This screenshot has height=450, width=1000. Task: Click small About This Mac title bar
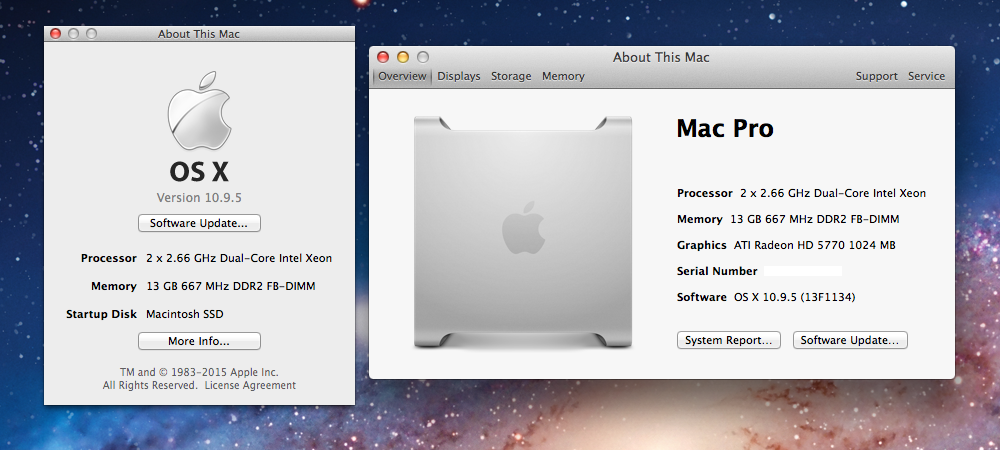pyautogui.click(x=199, y=34)
